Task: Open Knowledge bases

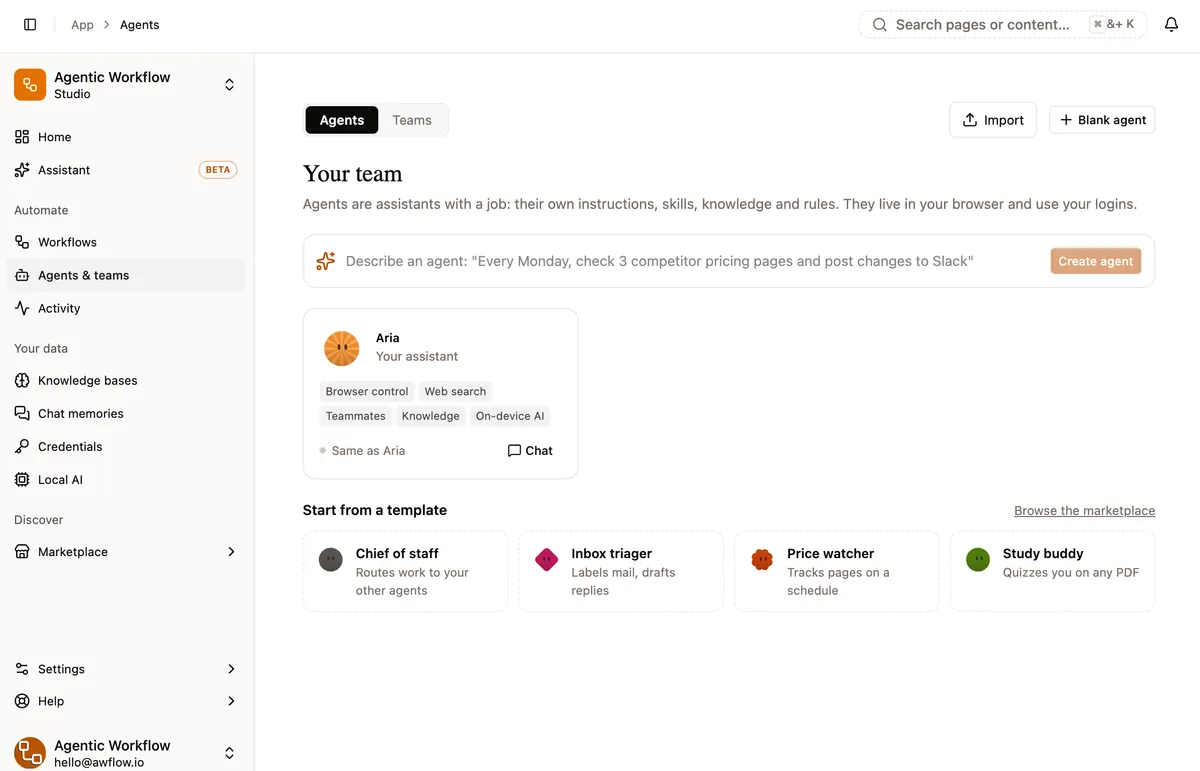Action: tap(126, 380)
